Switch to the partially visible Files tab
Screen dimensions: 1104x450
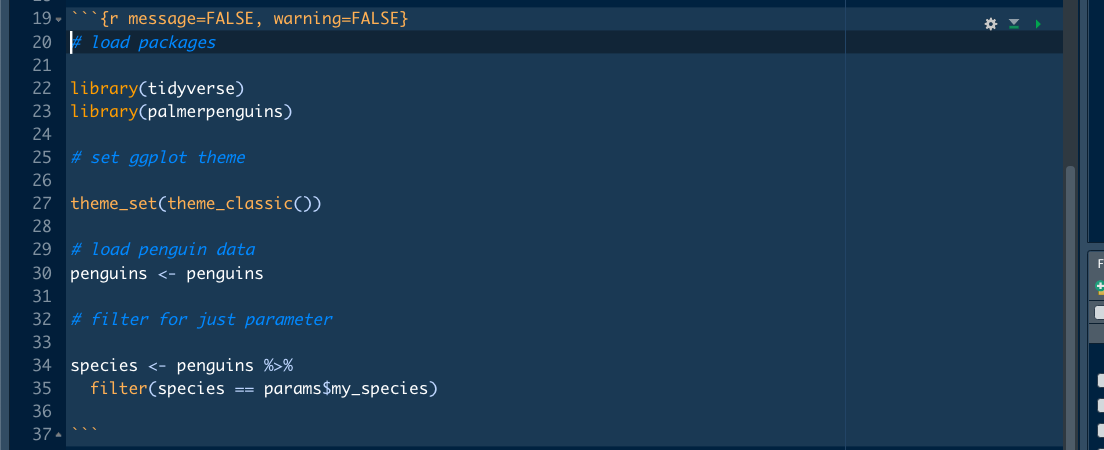click(x=1100, y=264)
